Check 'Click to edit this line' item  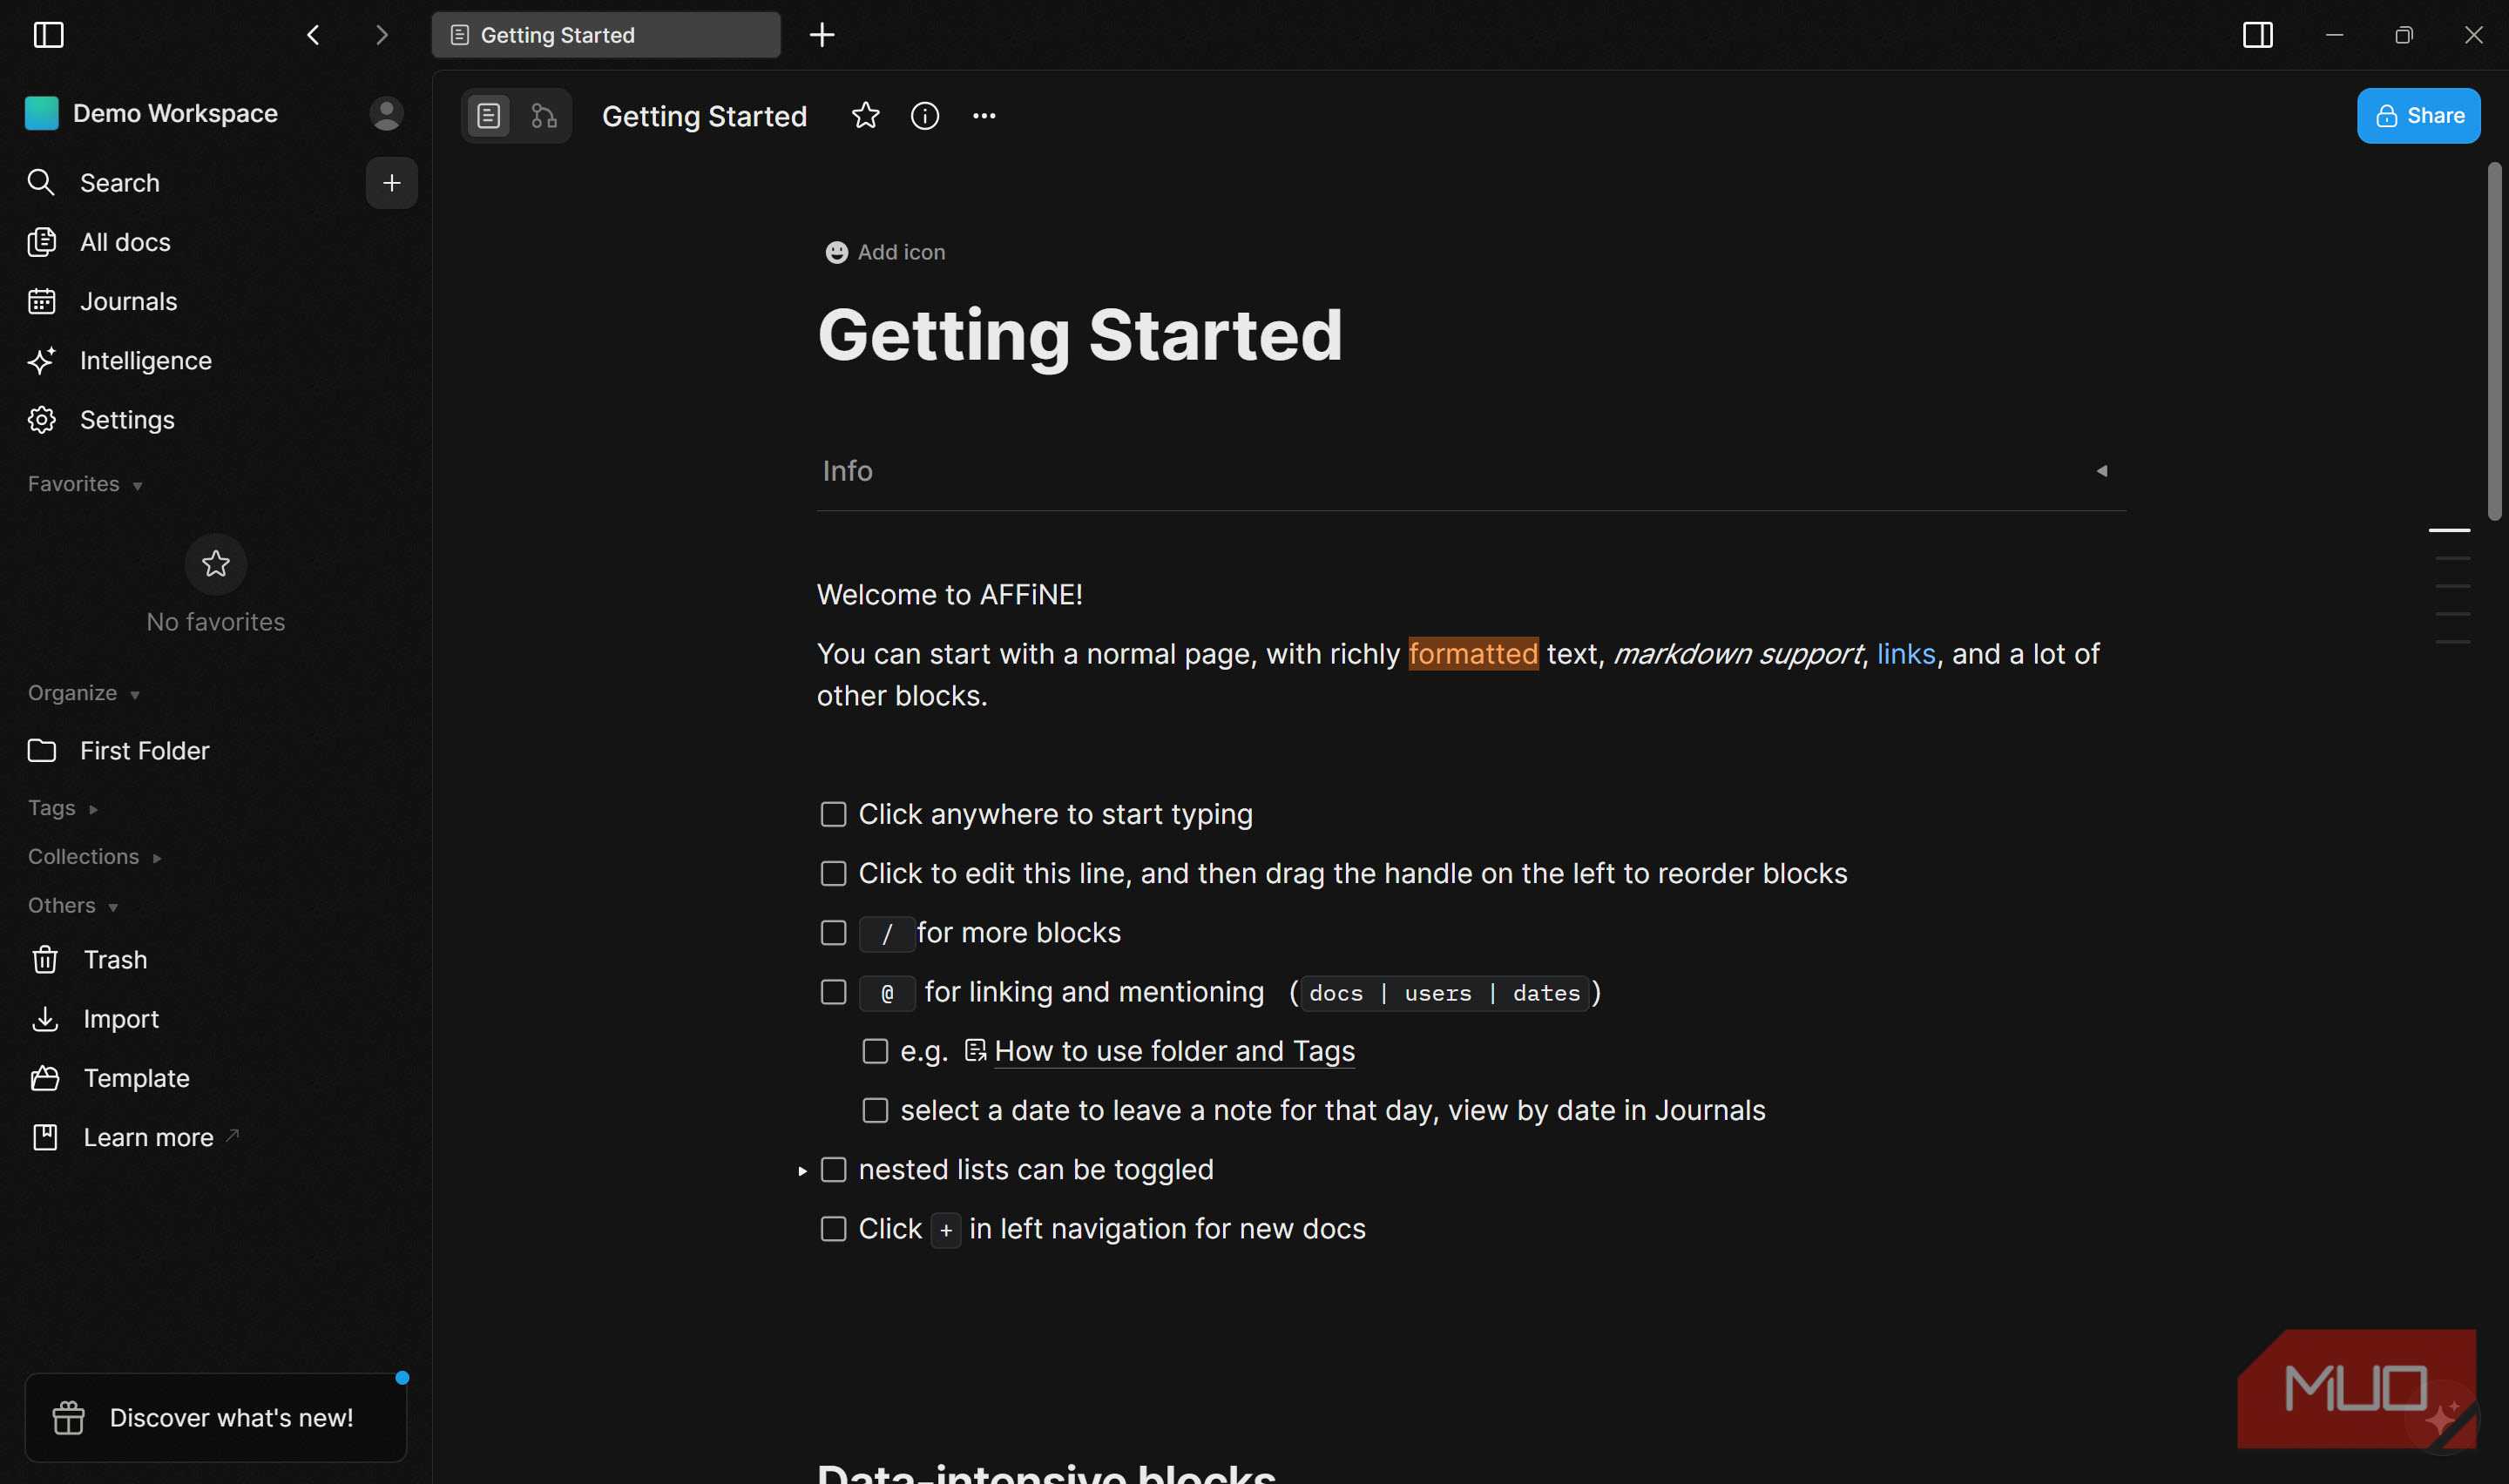click(x=833, y=873)
